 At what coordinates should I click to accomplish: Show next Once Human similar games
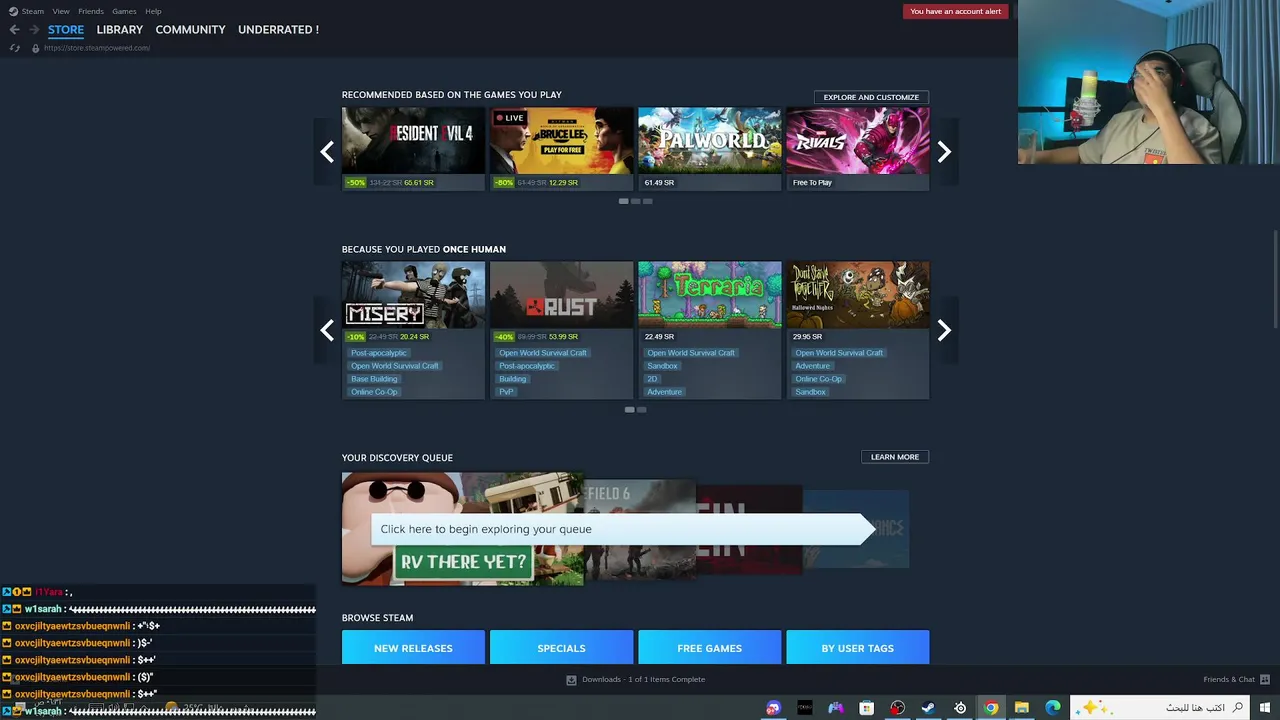(944, 331)
